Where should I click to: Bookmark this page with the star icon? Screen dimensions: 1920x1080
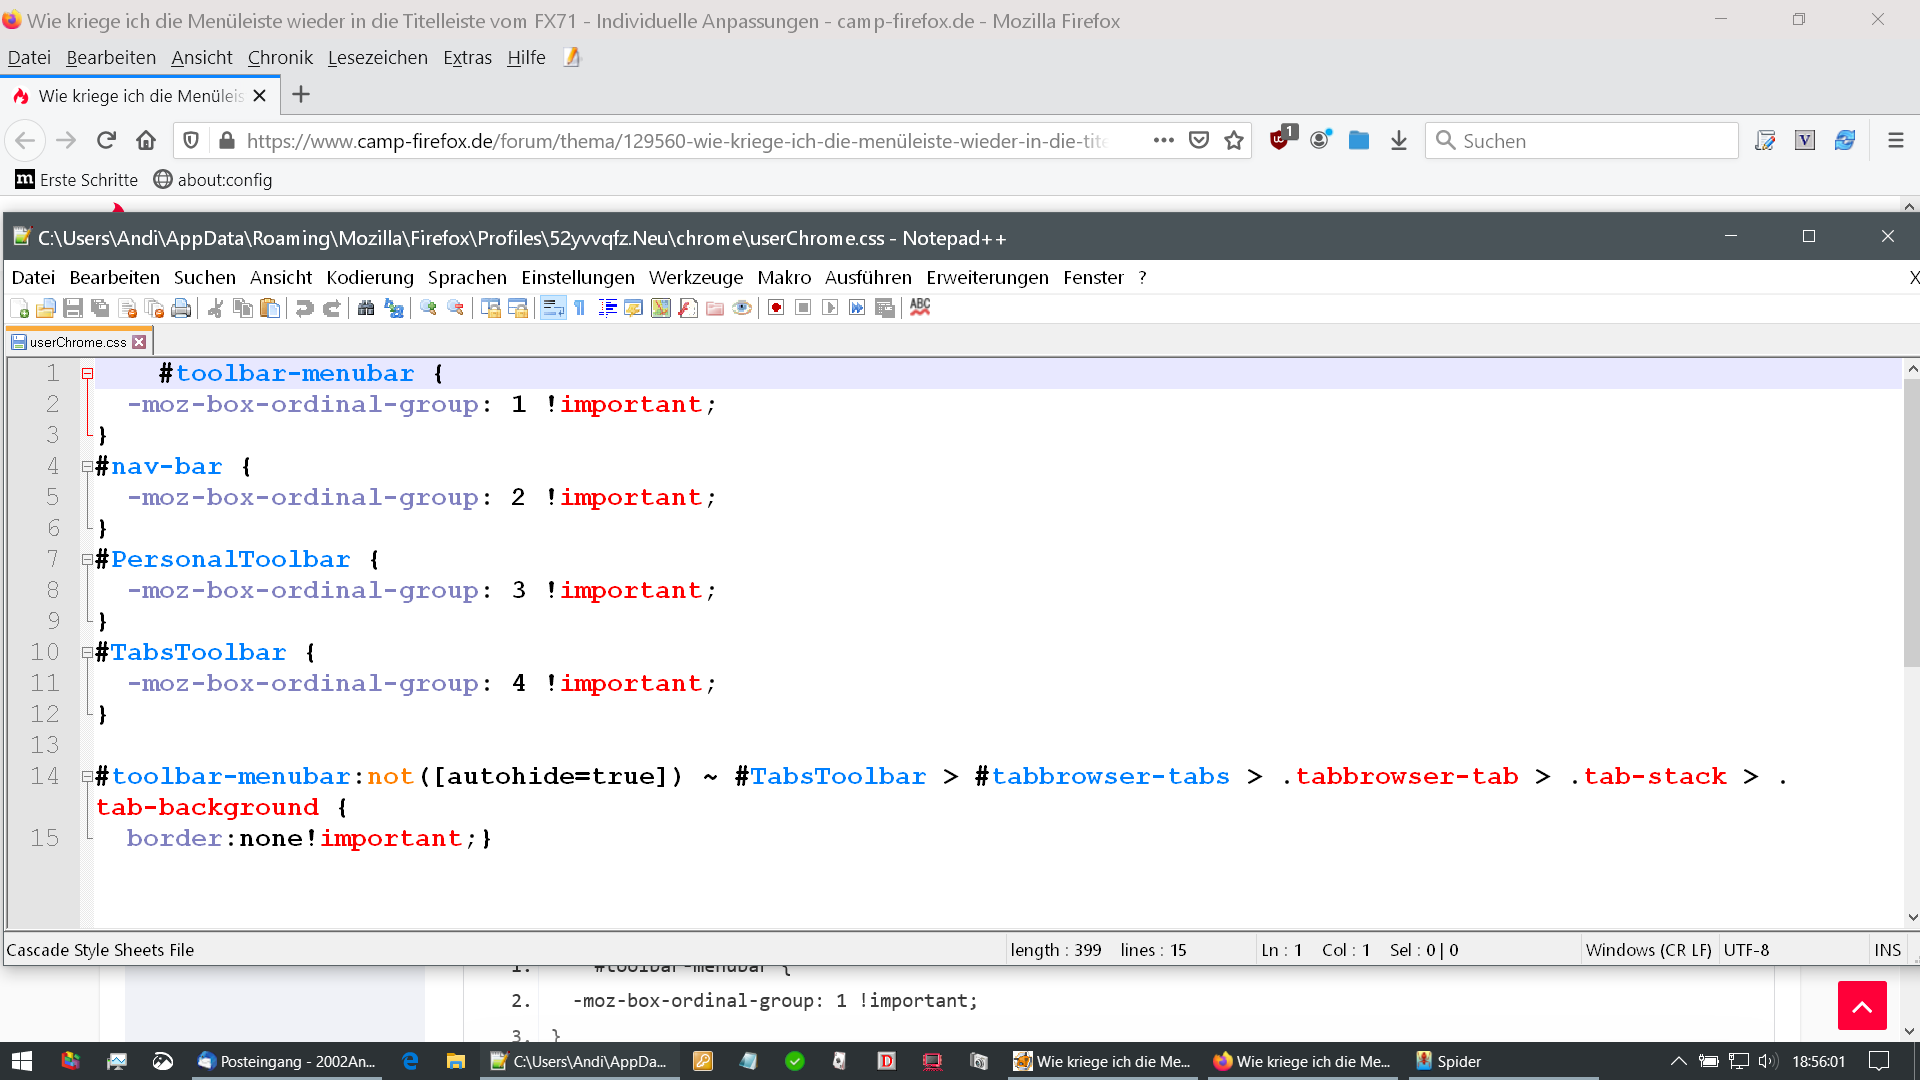1234,141
